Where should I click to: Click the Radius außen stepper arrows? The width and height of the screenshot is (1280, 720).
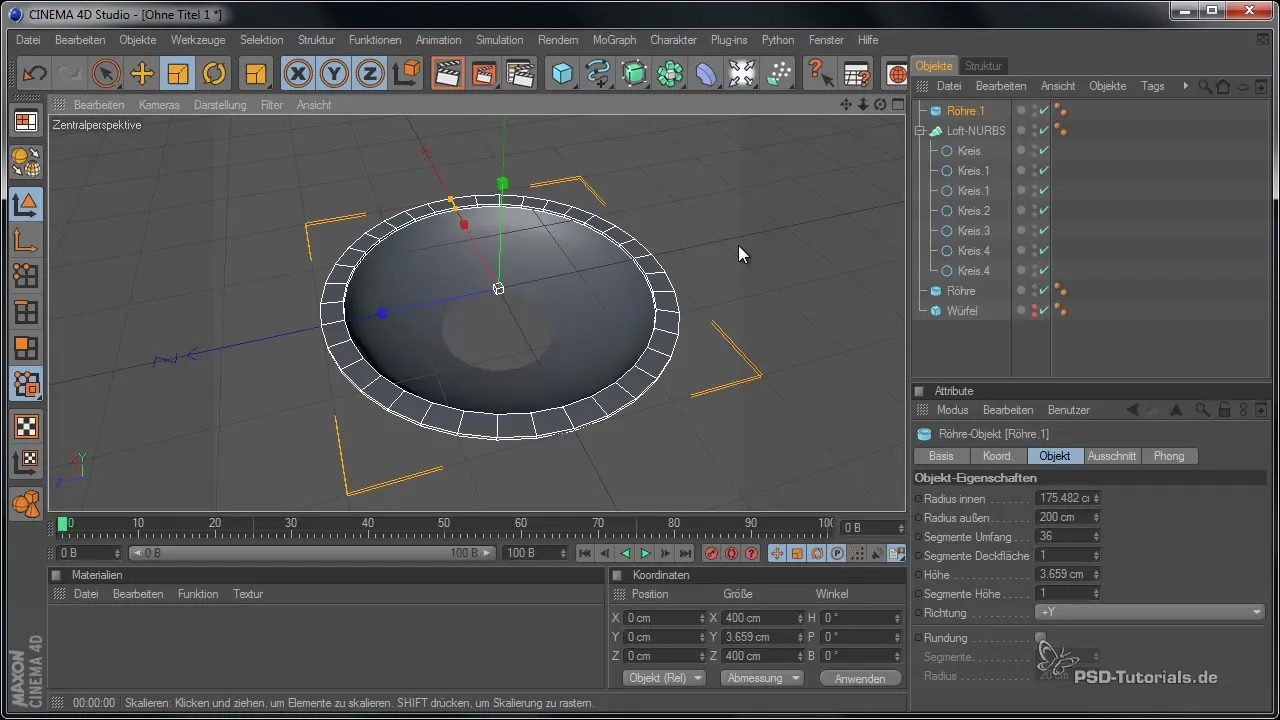tap(1097, 517)
